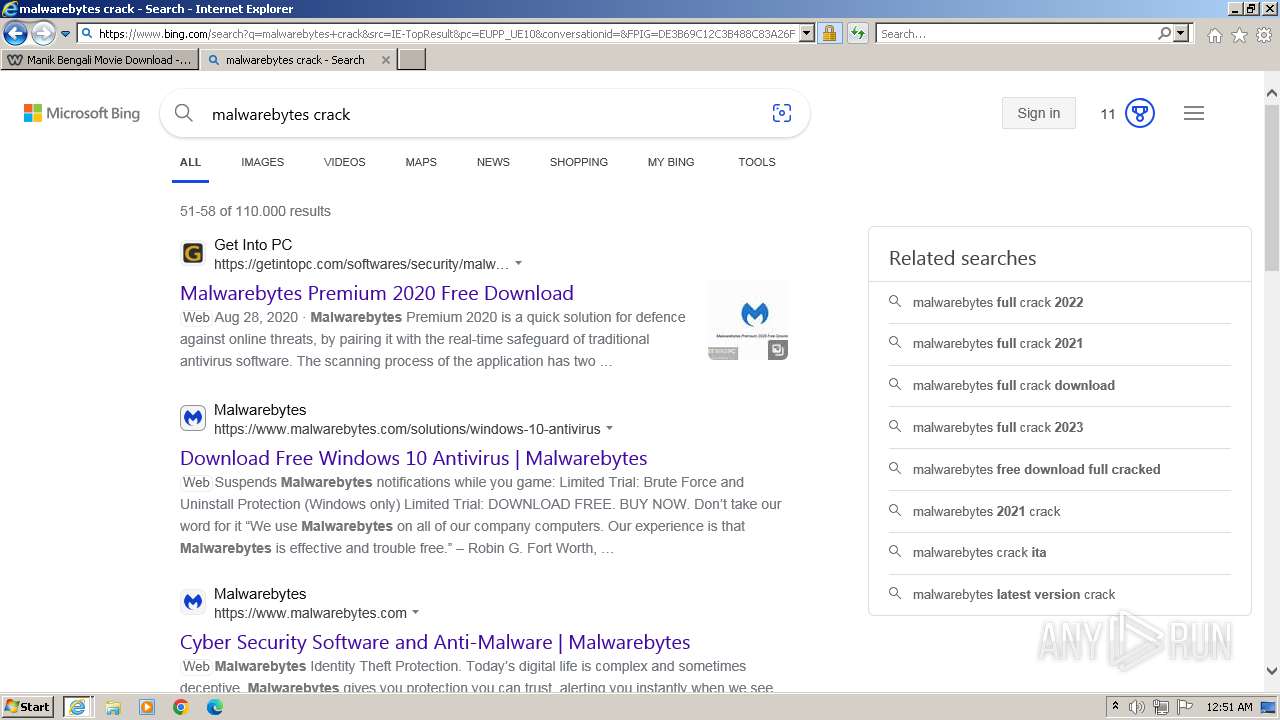Screen dimensions: 1280x720
Task: Click the refresh page icon
Action: [x=857, y=34]
